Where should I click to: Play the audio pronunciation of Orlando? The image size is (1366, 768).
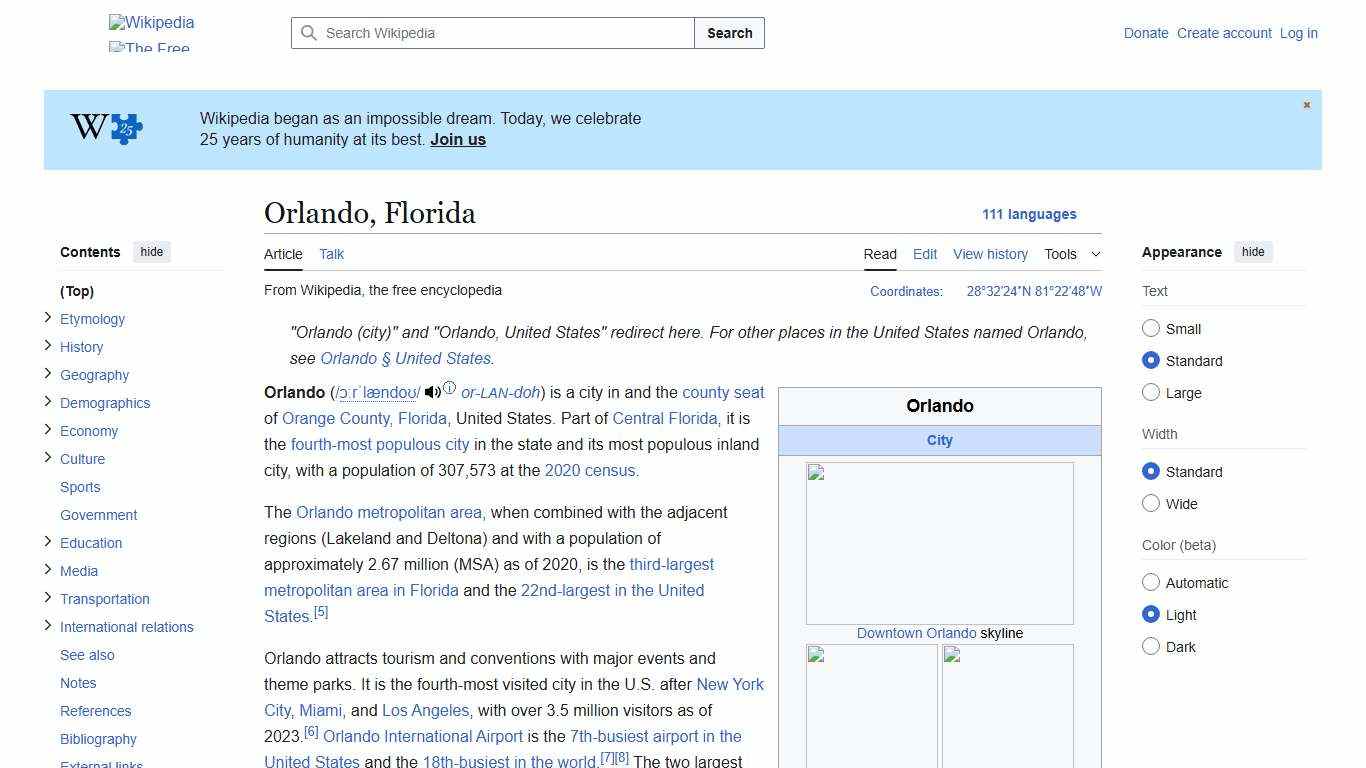[432, 392]
